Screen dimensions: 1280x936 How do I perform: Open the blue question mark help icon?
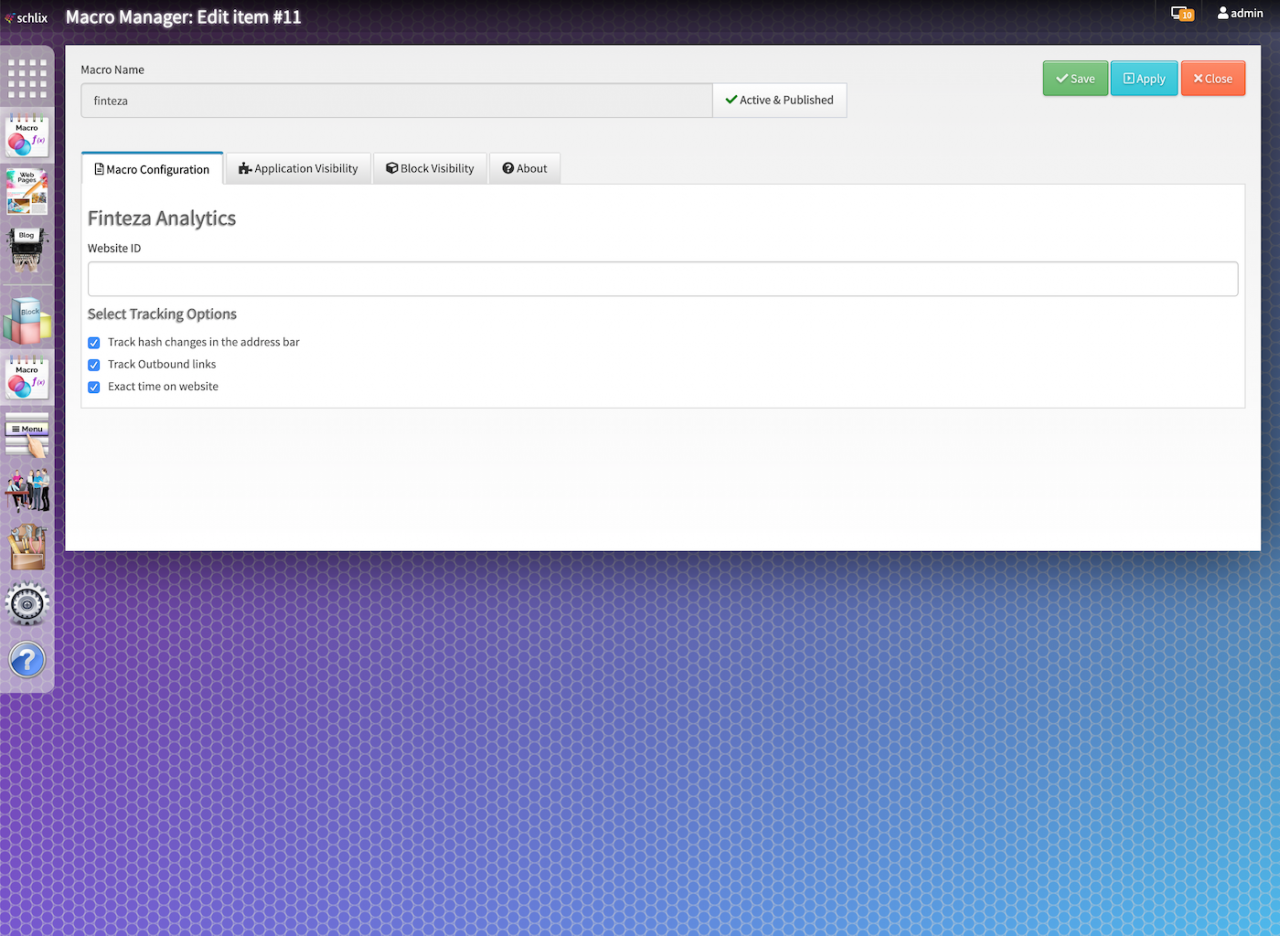27,660
